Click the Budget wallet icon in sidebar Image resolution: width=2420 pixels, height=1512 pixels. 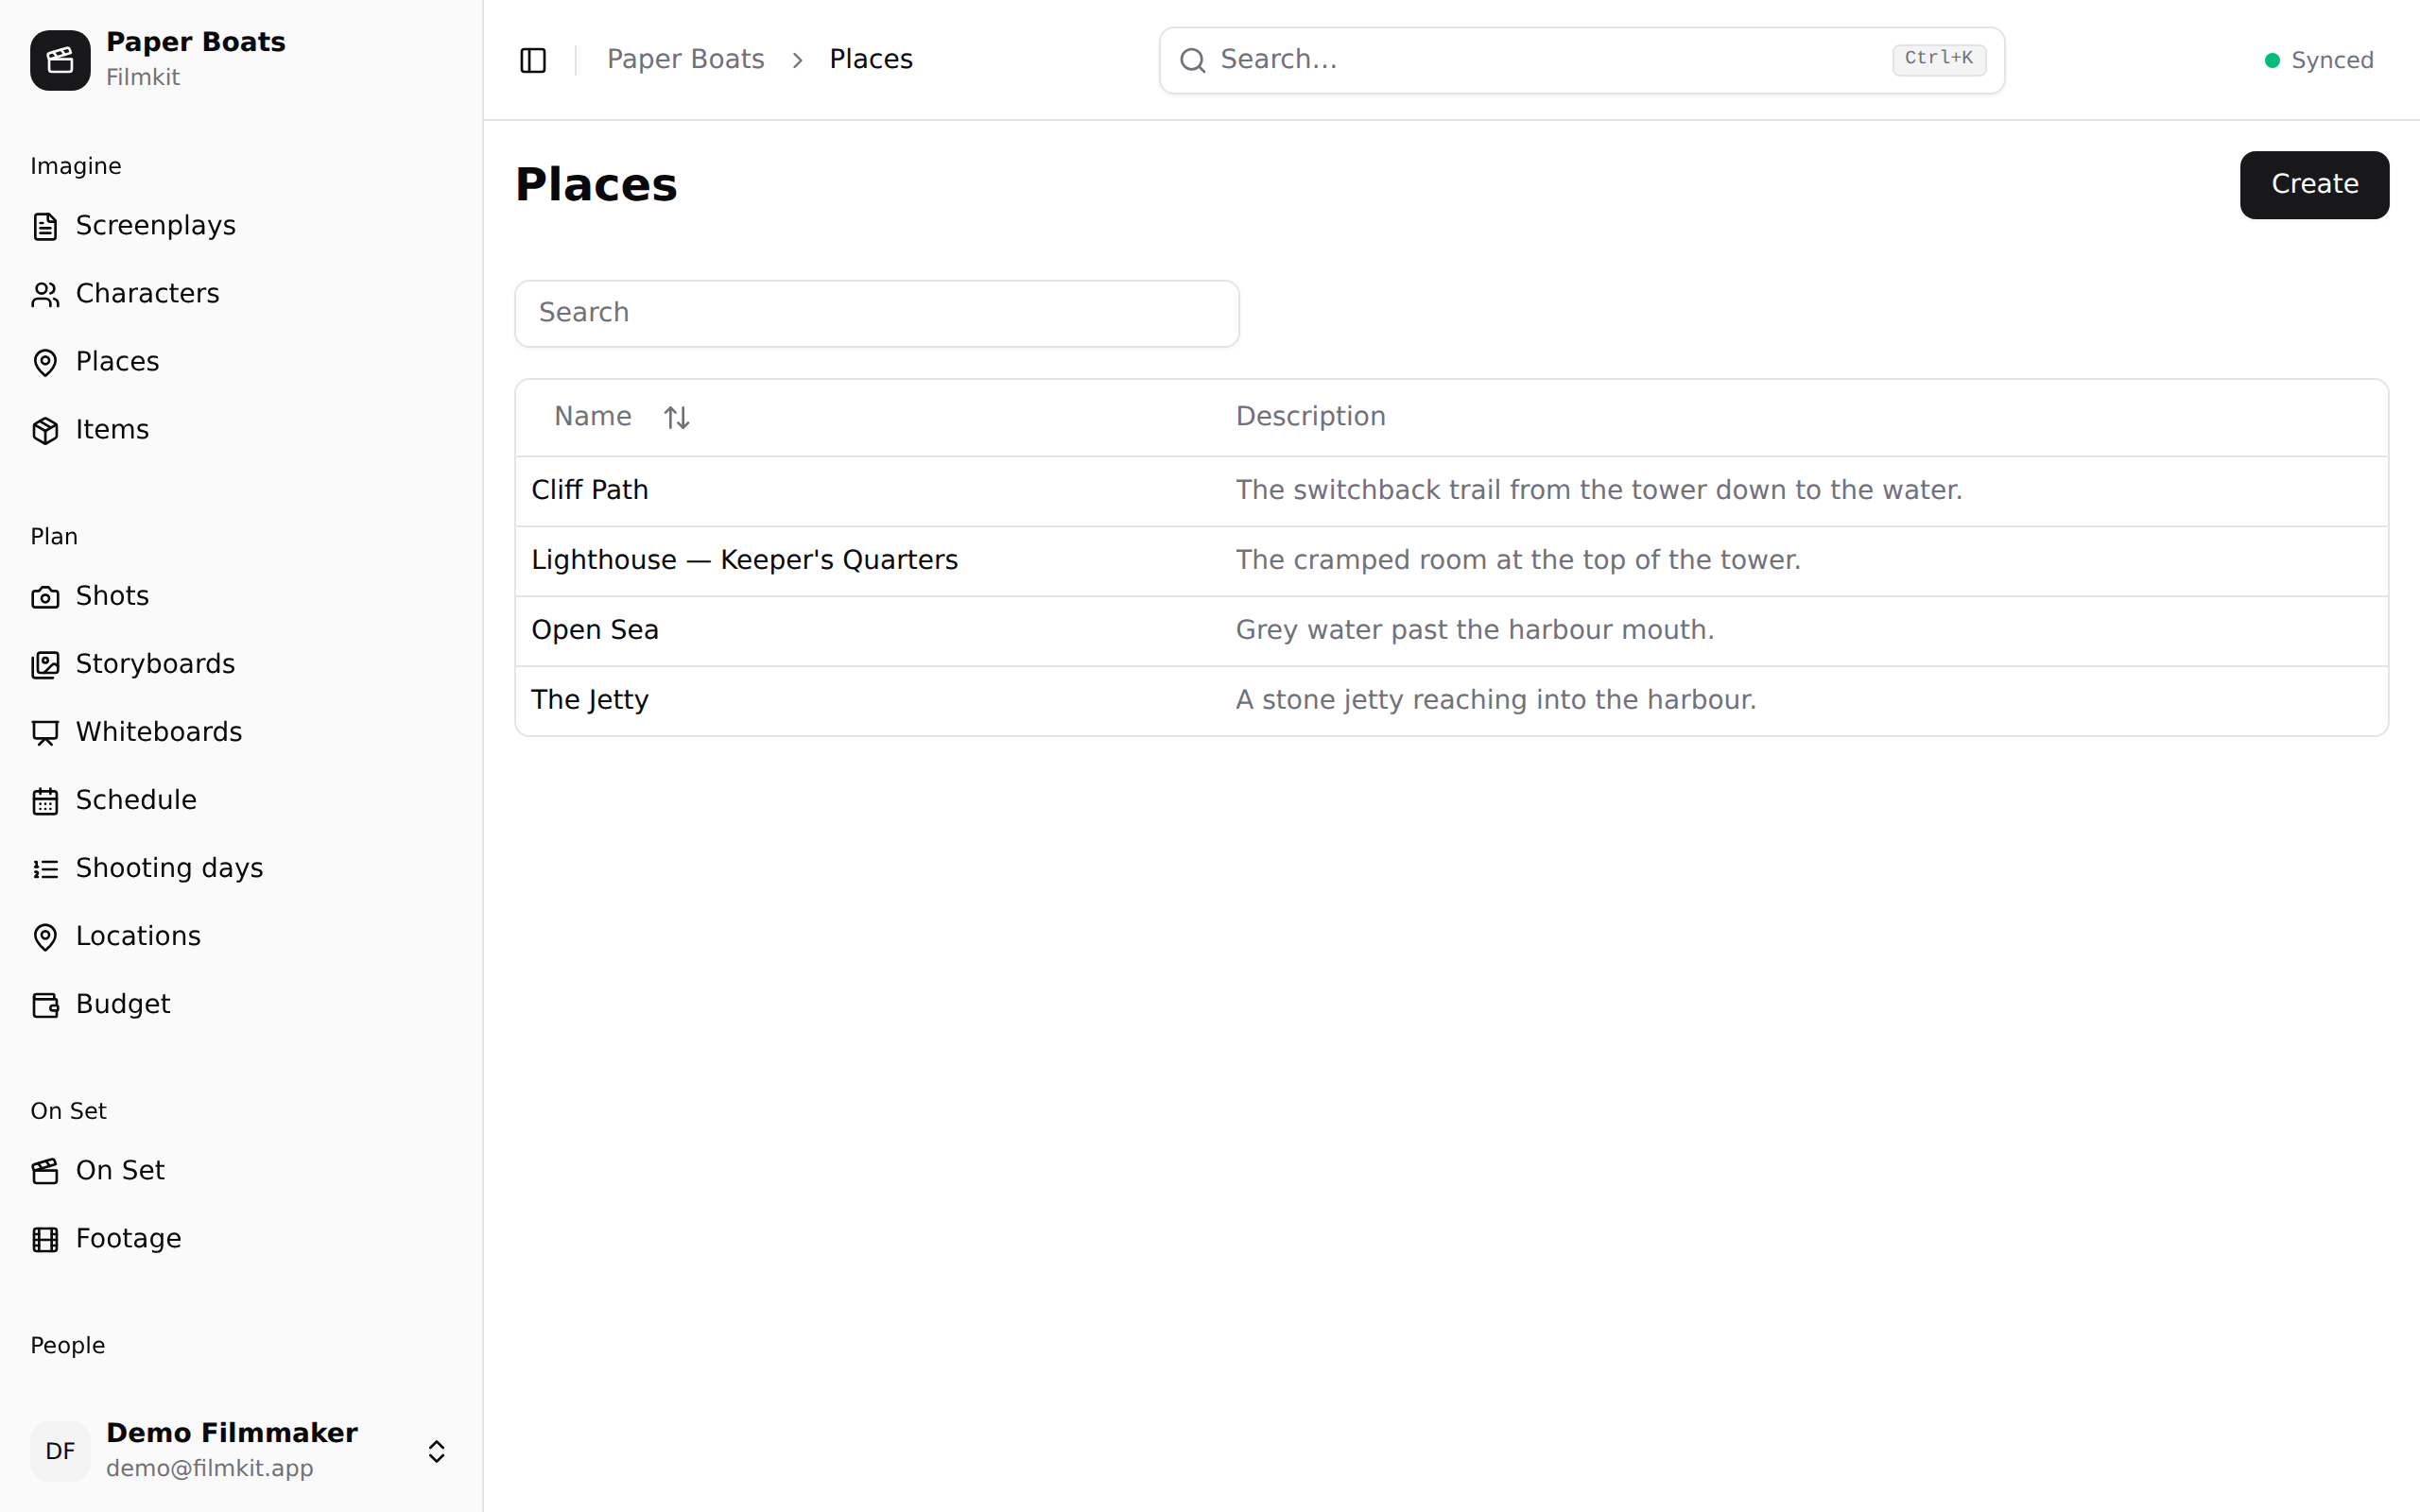pyautogui.click(x=45, y=1005)
